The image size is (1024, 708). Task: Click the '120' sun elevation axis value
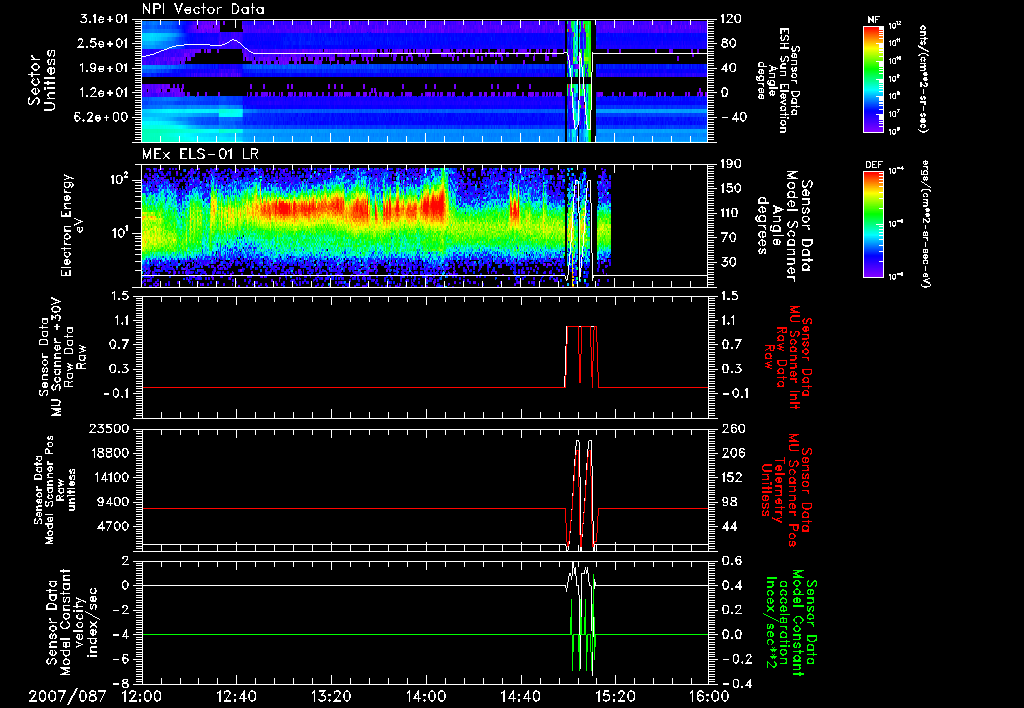click(x=731, y=19)
